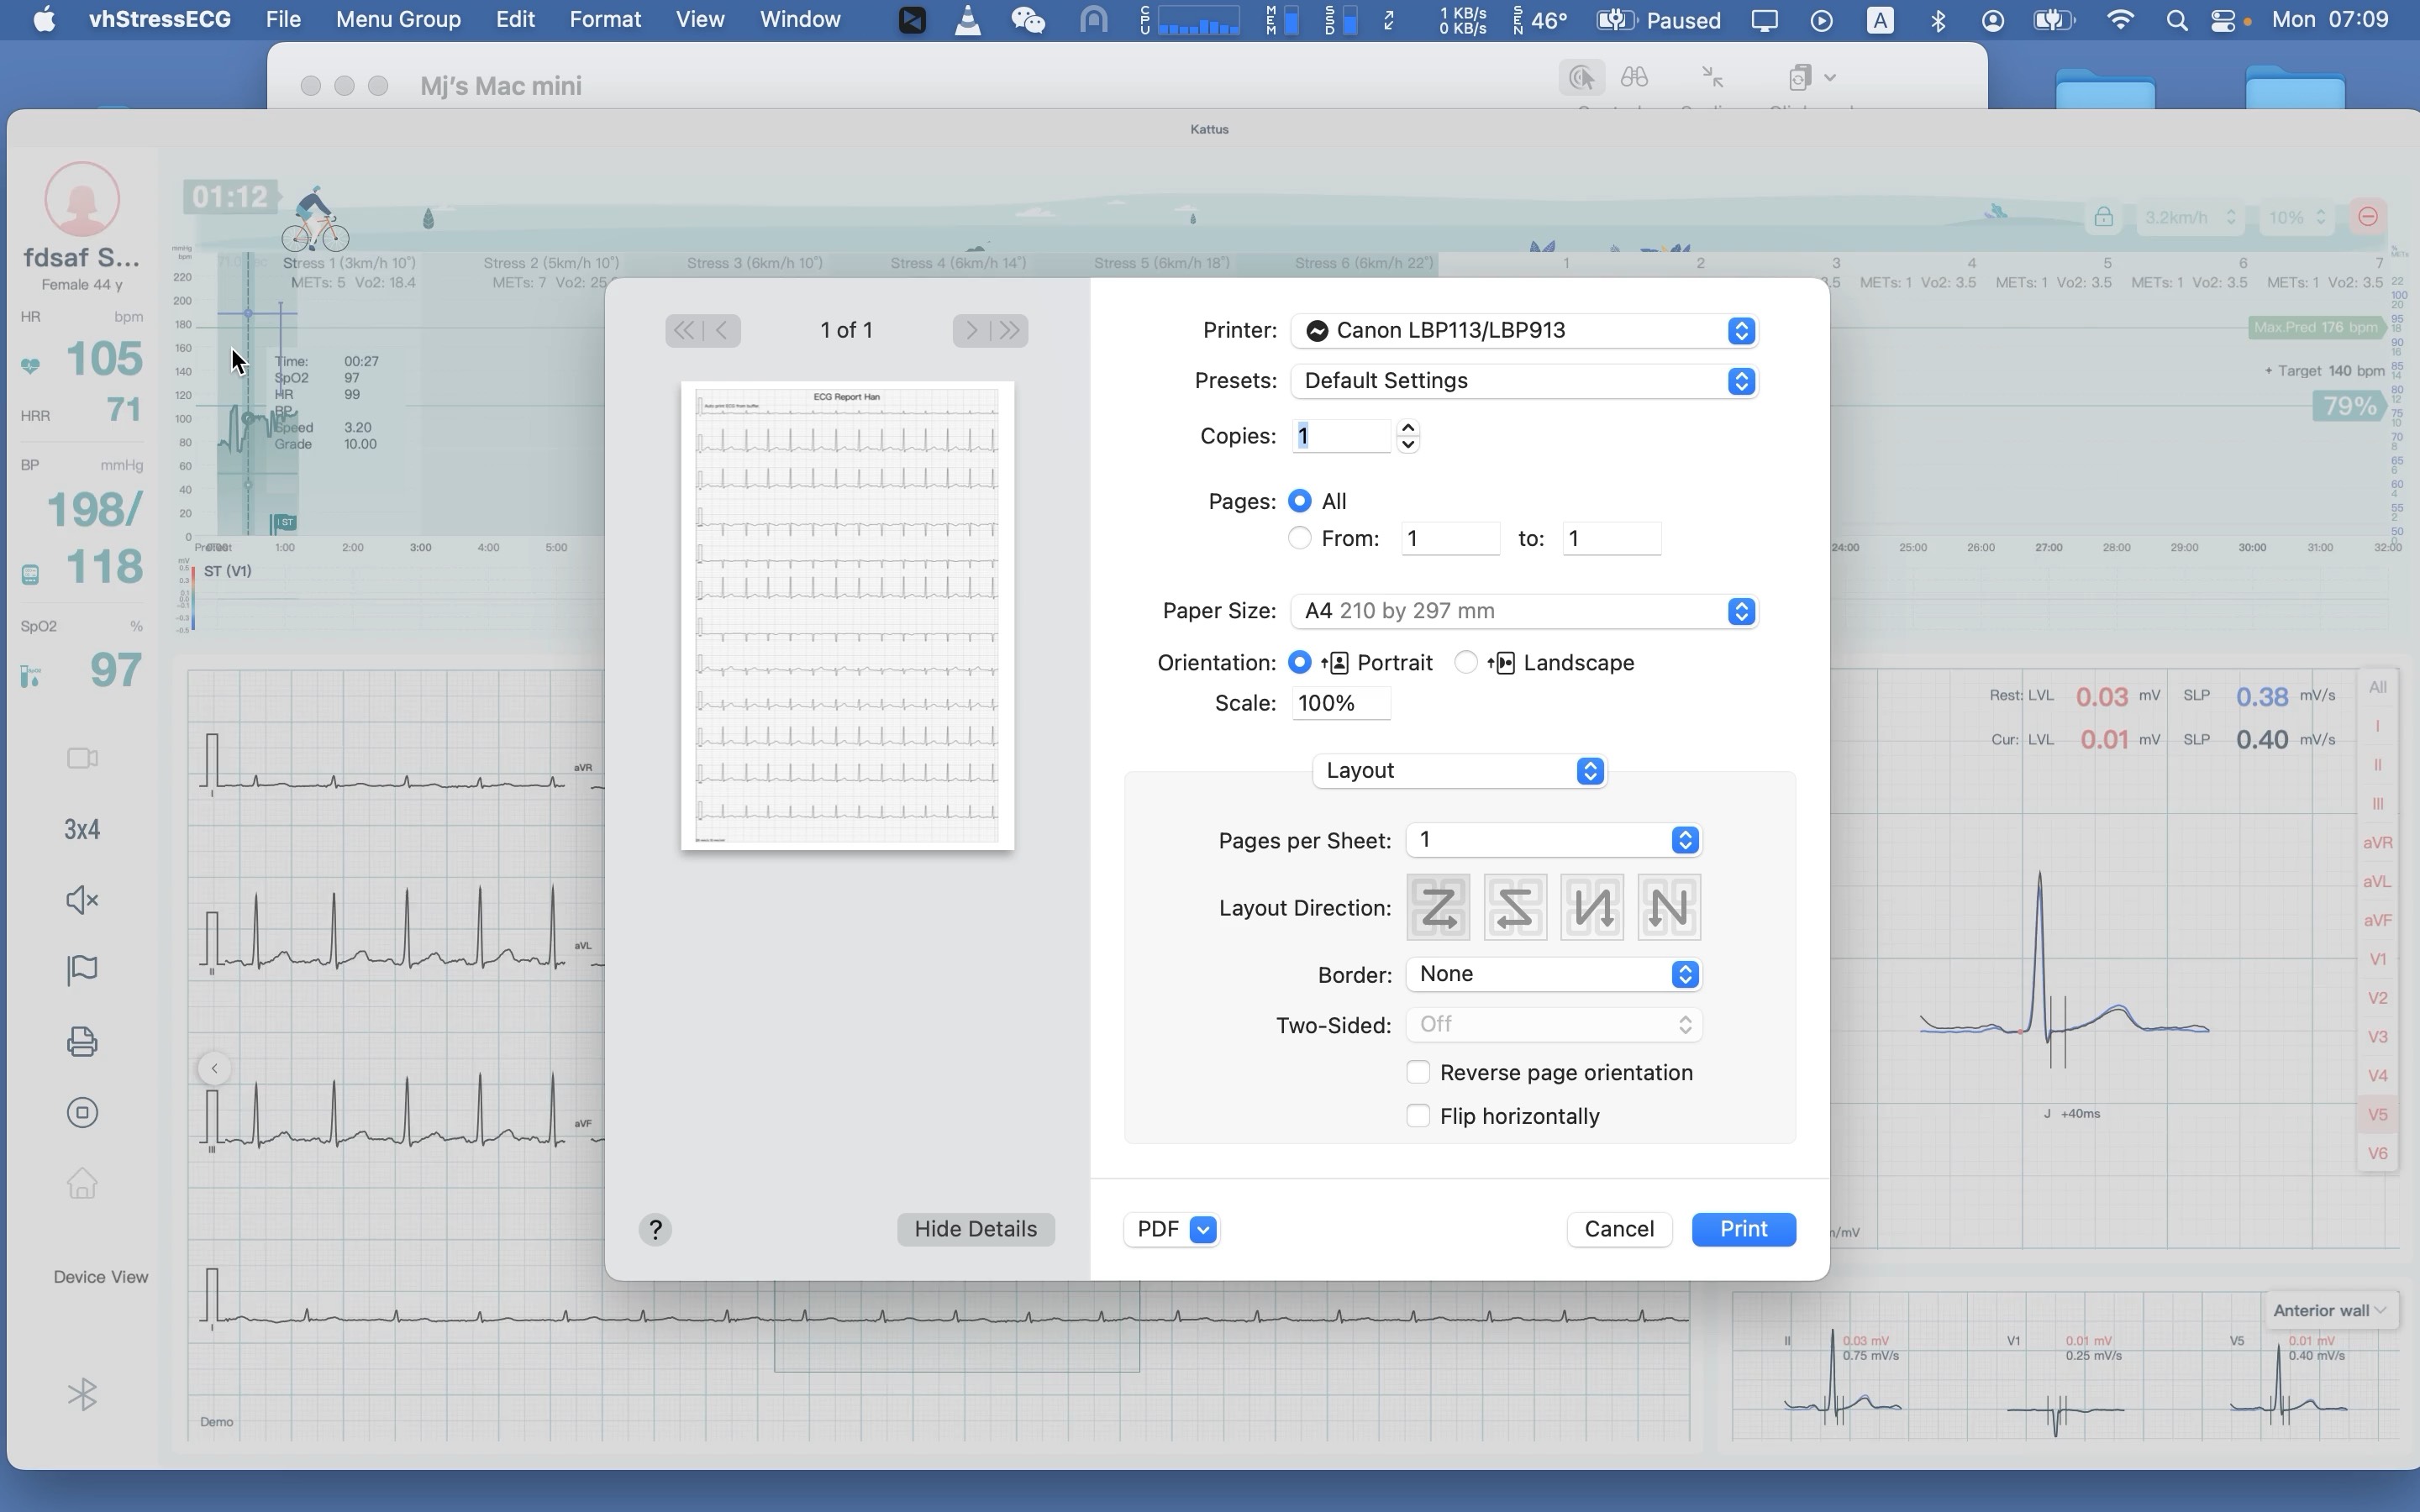Click Cancel in print dialog

1619,1229
